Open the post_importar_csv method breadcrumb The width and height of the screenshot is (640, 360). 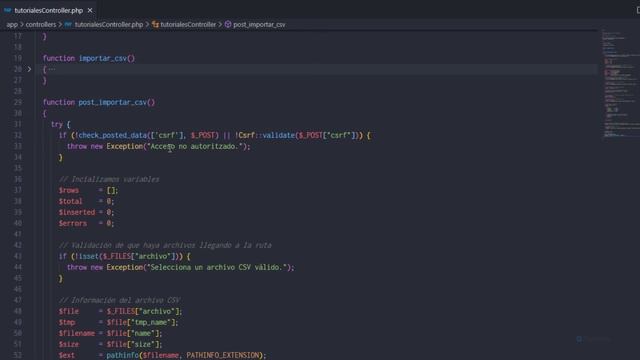(259, 24)
